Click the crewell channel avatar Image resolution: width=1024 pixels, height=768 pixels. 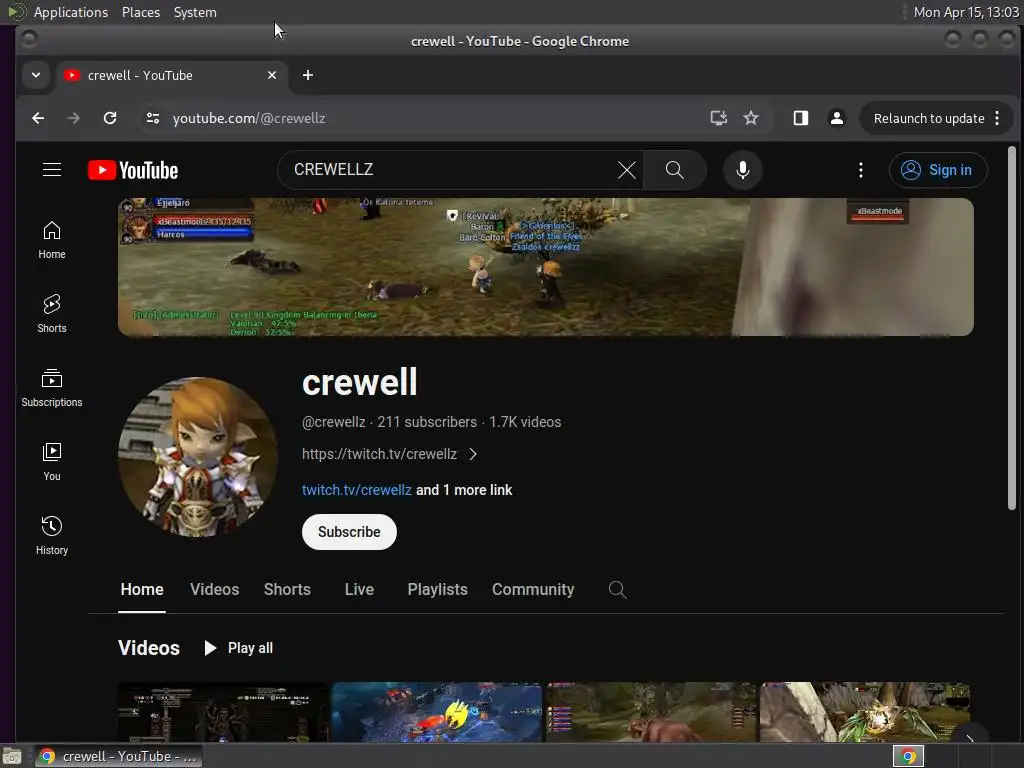pyautogui.click(x=198, y=457)
